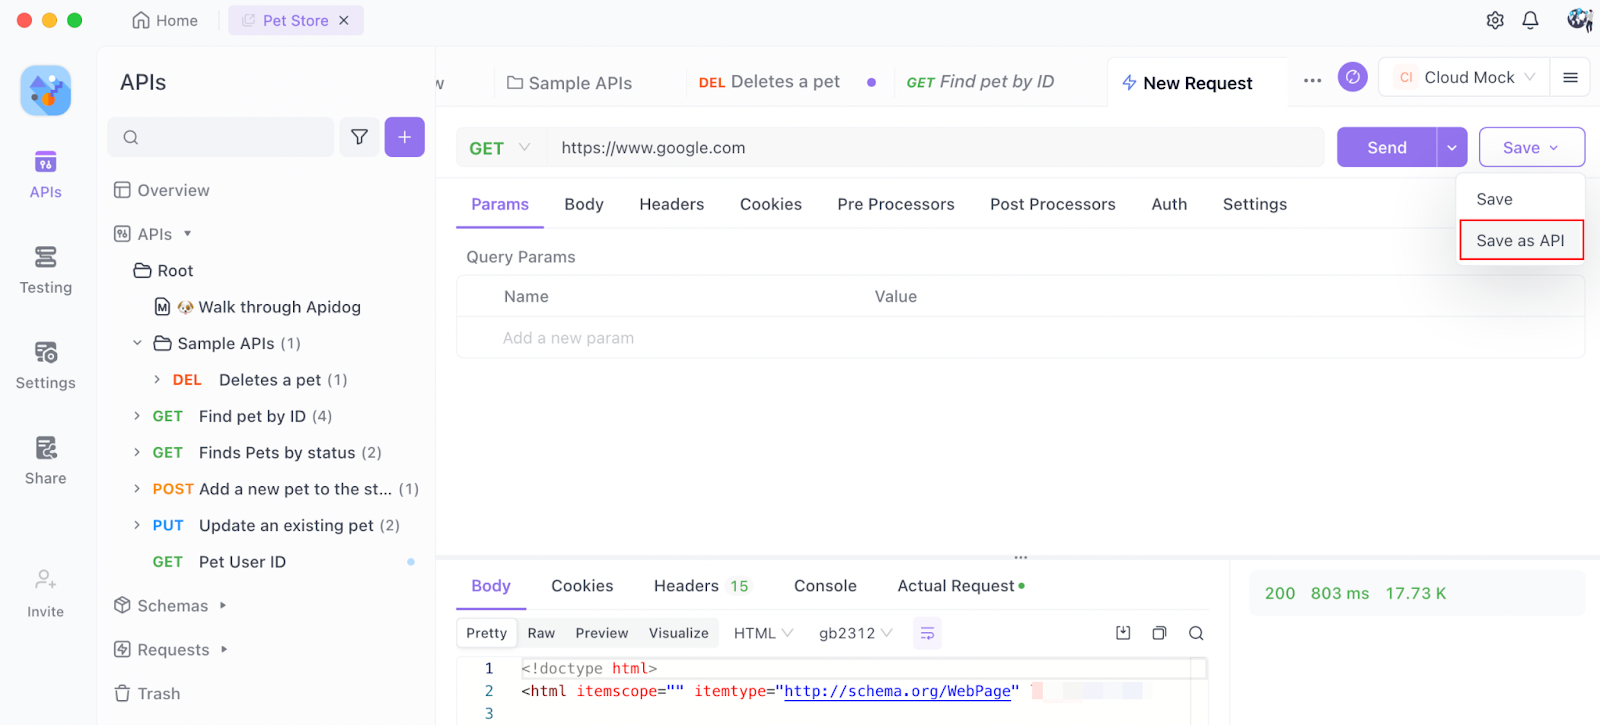Click the URL input showing google.com
The height and width of the screenshot is (725, 1600).
tap(900, 147)
